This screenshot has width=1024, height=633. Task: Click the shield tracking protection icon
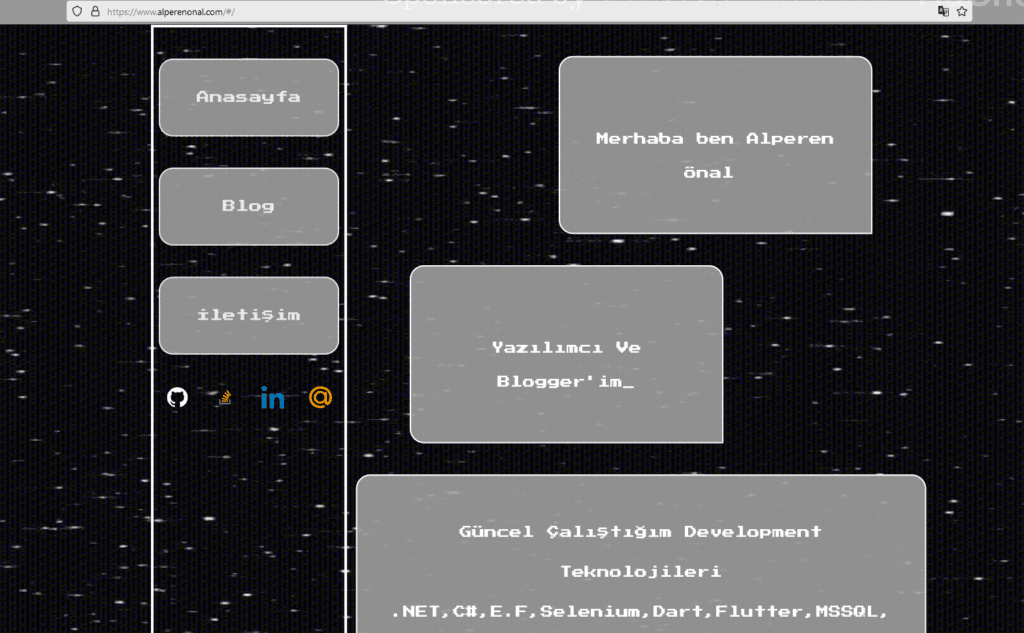77,11
